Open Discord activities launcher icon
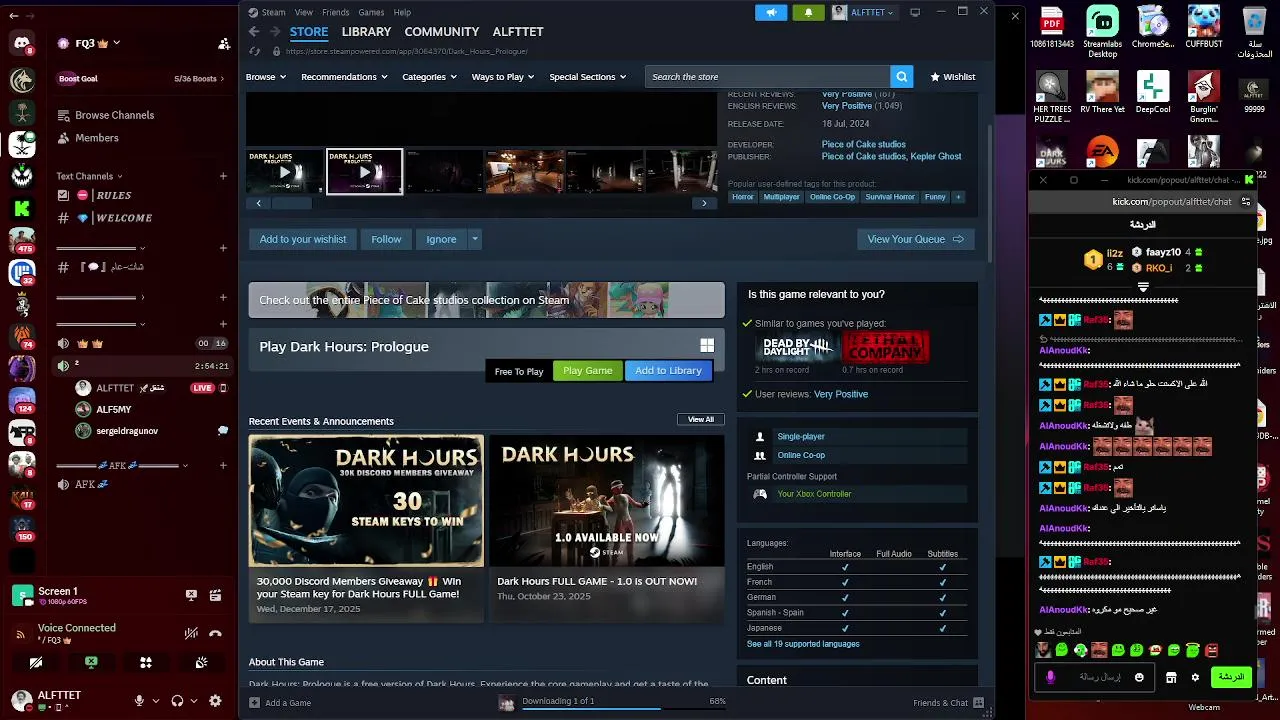This screenshot has width=1280, height=720. pyautogui.click(x=146, y=662)
